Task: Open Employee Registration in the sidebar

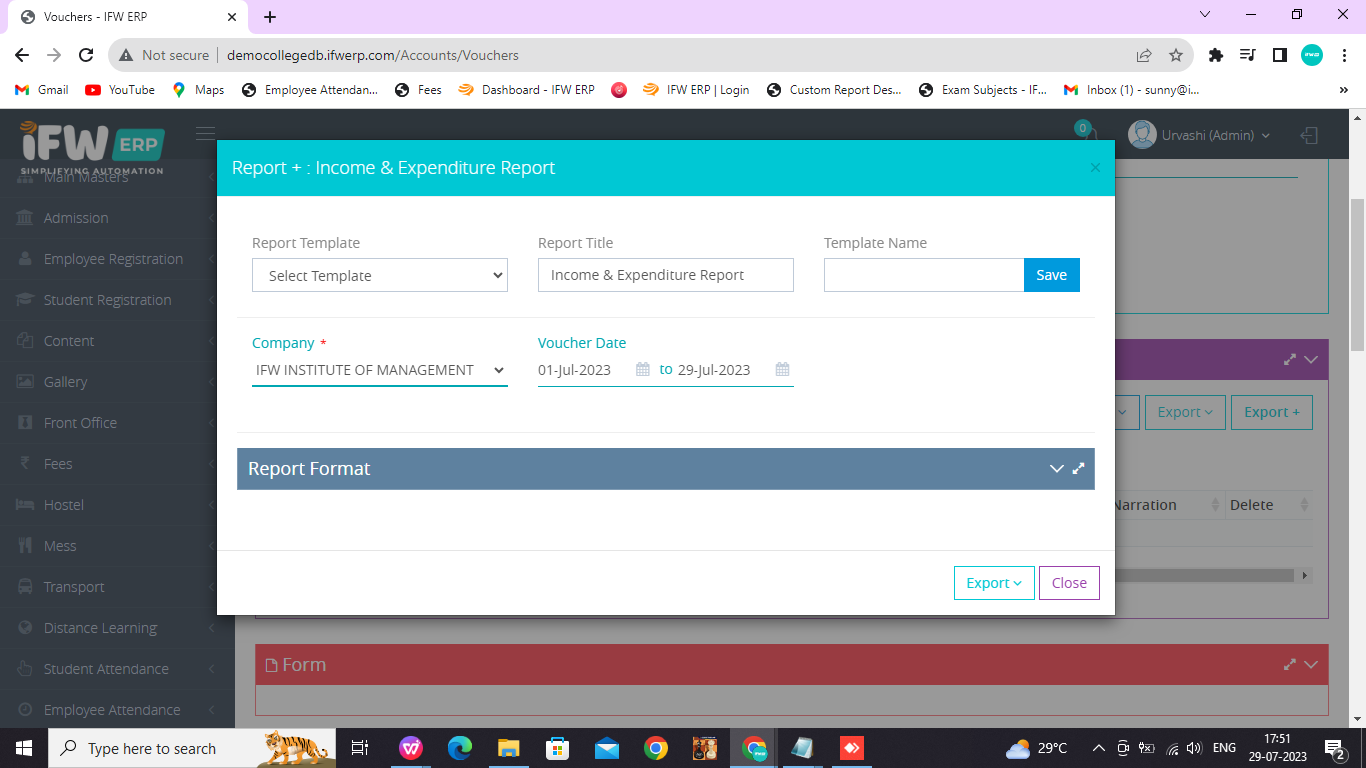Action: (x=117, y=259)
